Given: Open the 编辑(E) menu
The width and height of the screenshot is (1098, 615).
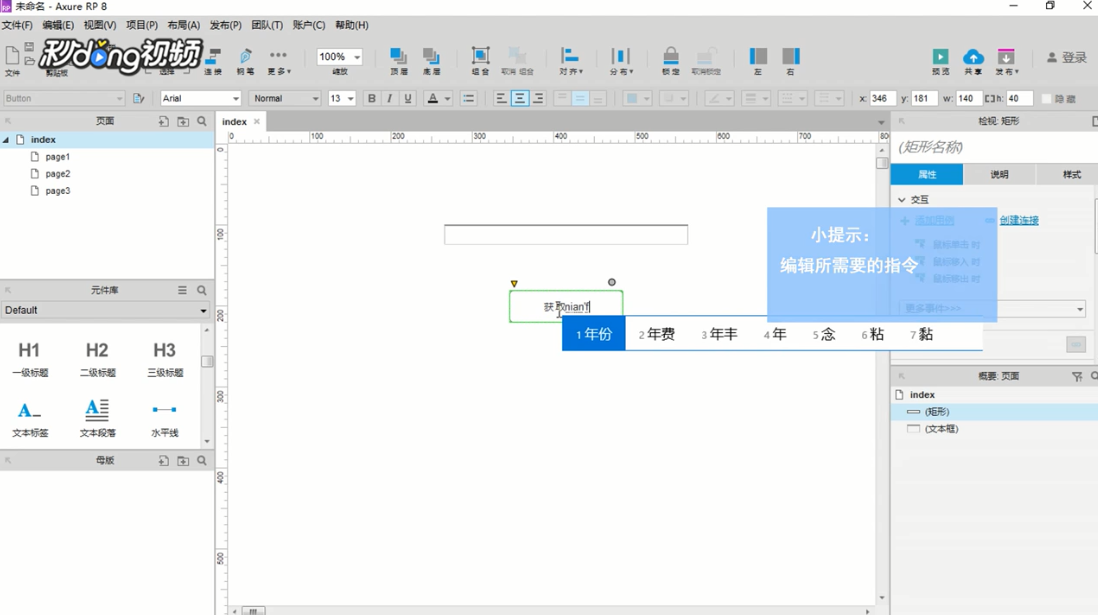Looking at the screenshot, I should click(x=58, y=25).
